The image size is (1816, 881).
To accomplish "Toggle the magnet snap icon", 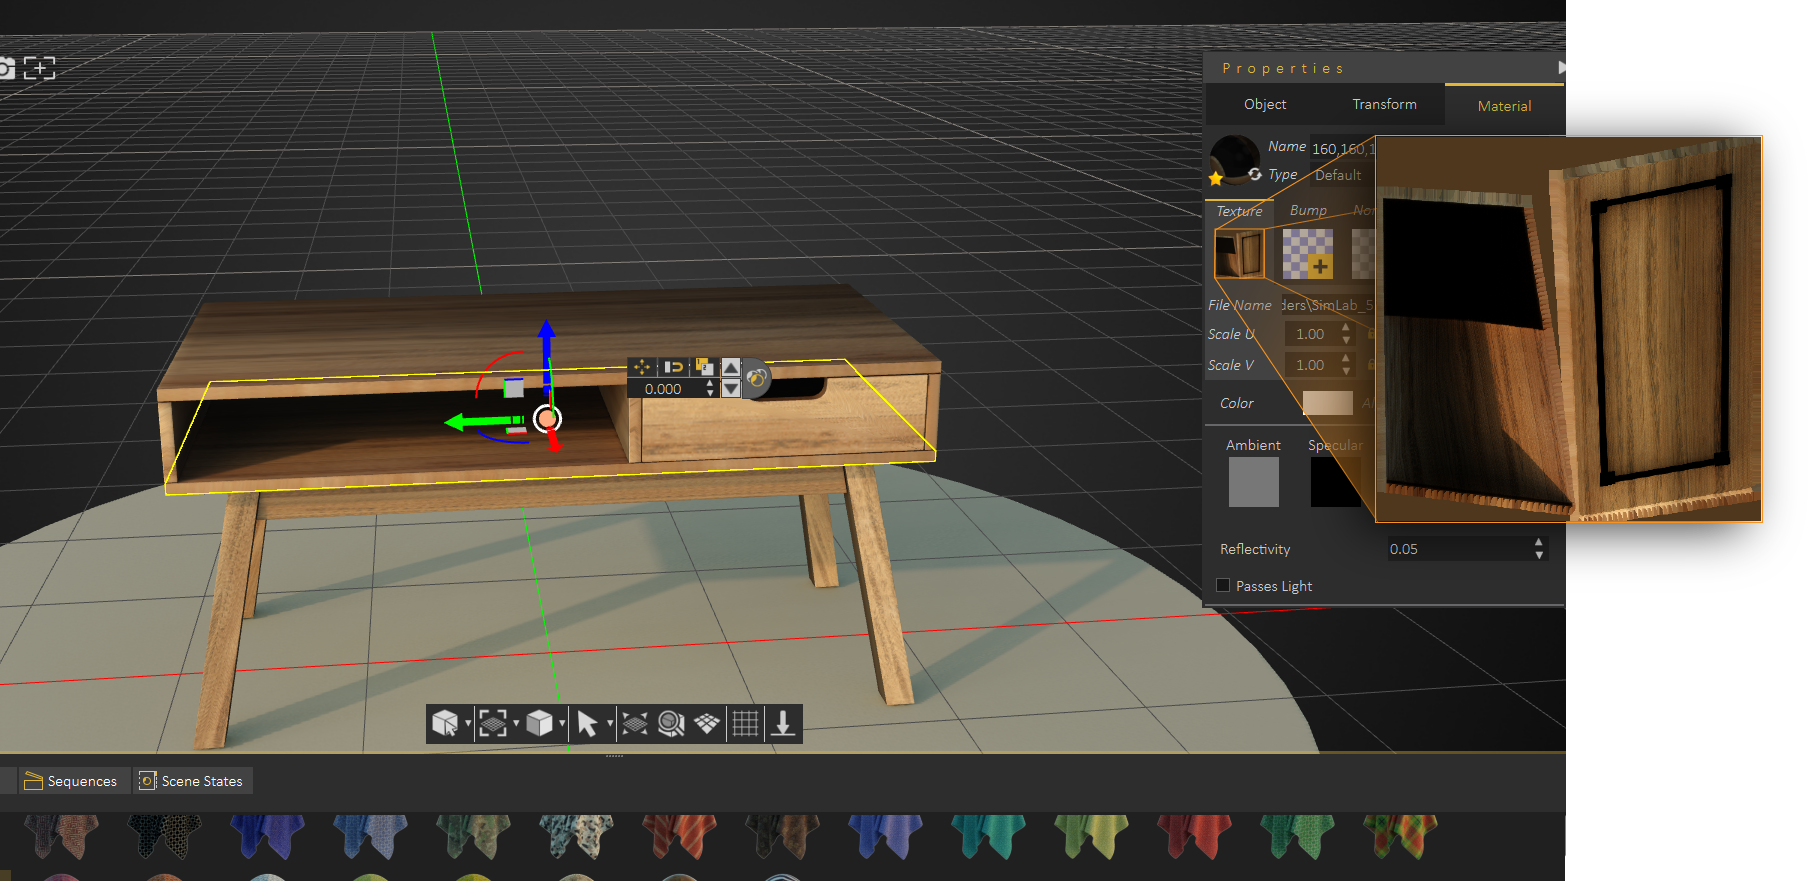I will click(673, 367).
